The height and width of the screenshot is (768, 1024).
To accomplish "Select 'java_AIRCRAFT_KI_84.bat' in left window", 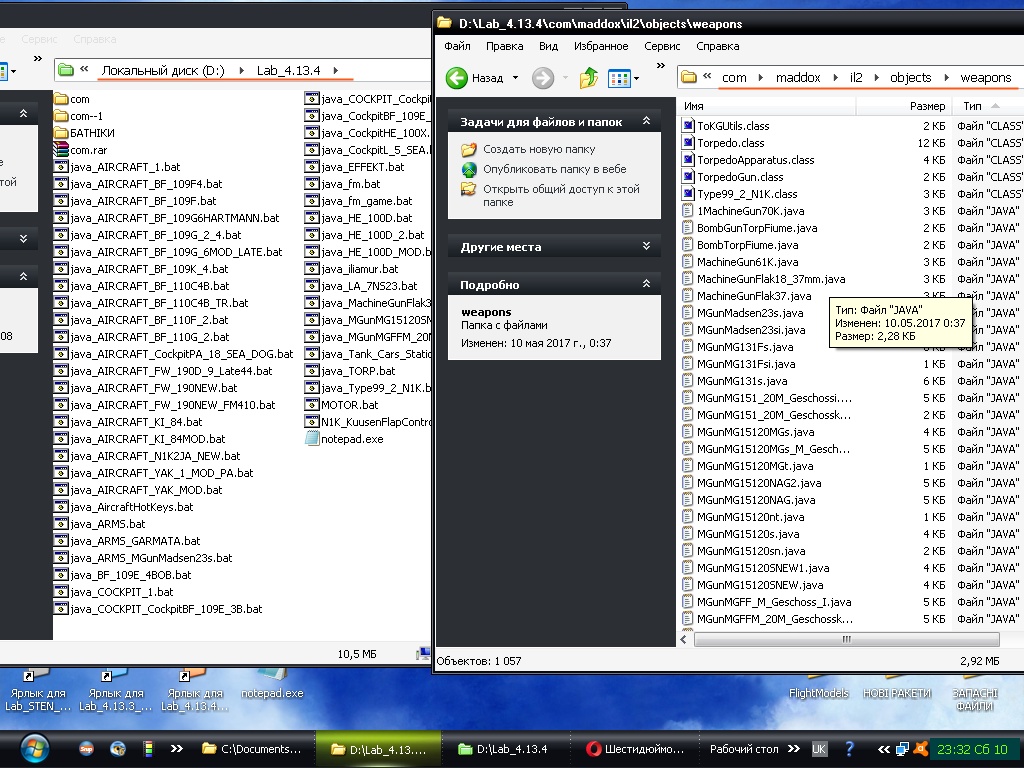I will point(136,422).
